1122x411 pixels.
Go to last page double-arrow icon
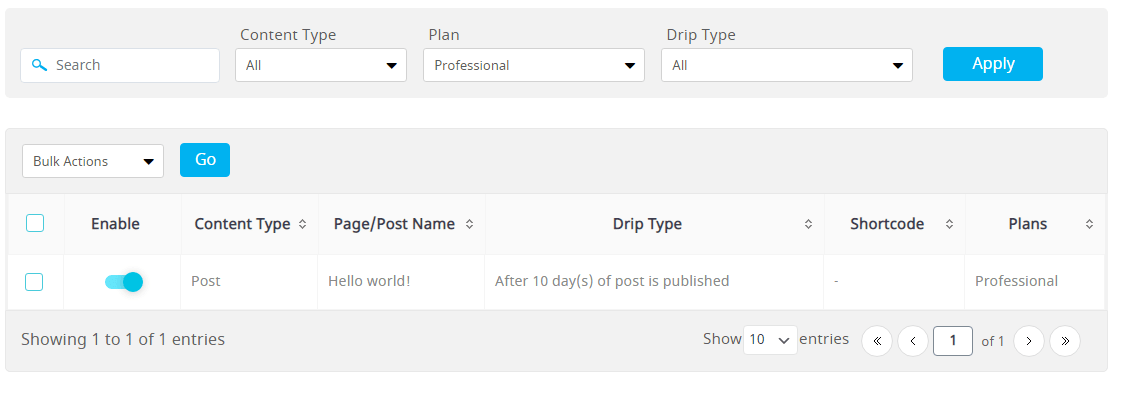tap(1065, 341)
